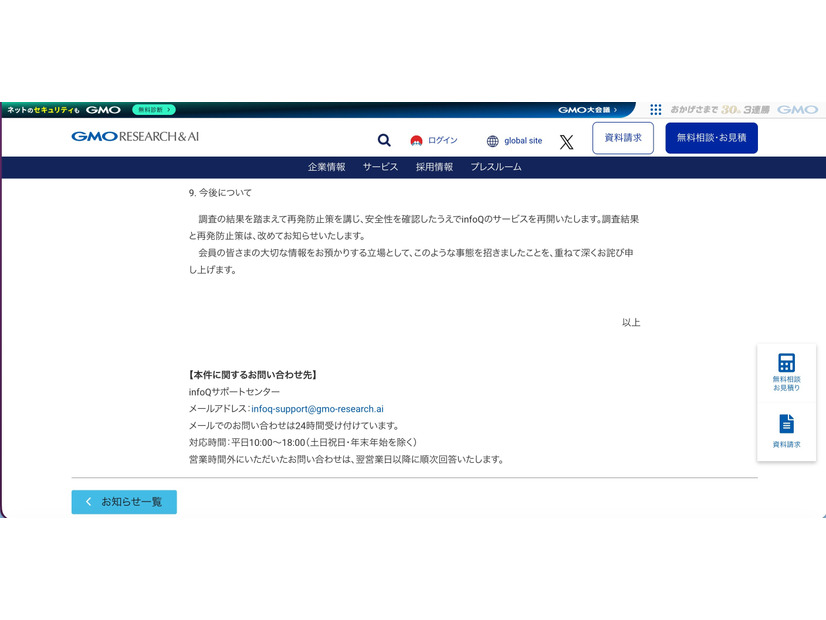Click the 対応時間：平日10:00〜18:00 line
Image resolution: width=826 pixels, height=620 pixels.
click(303, 442)
